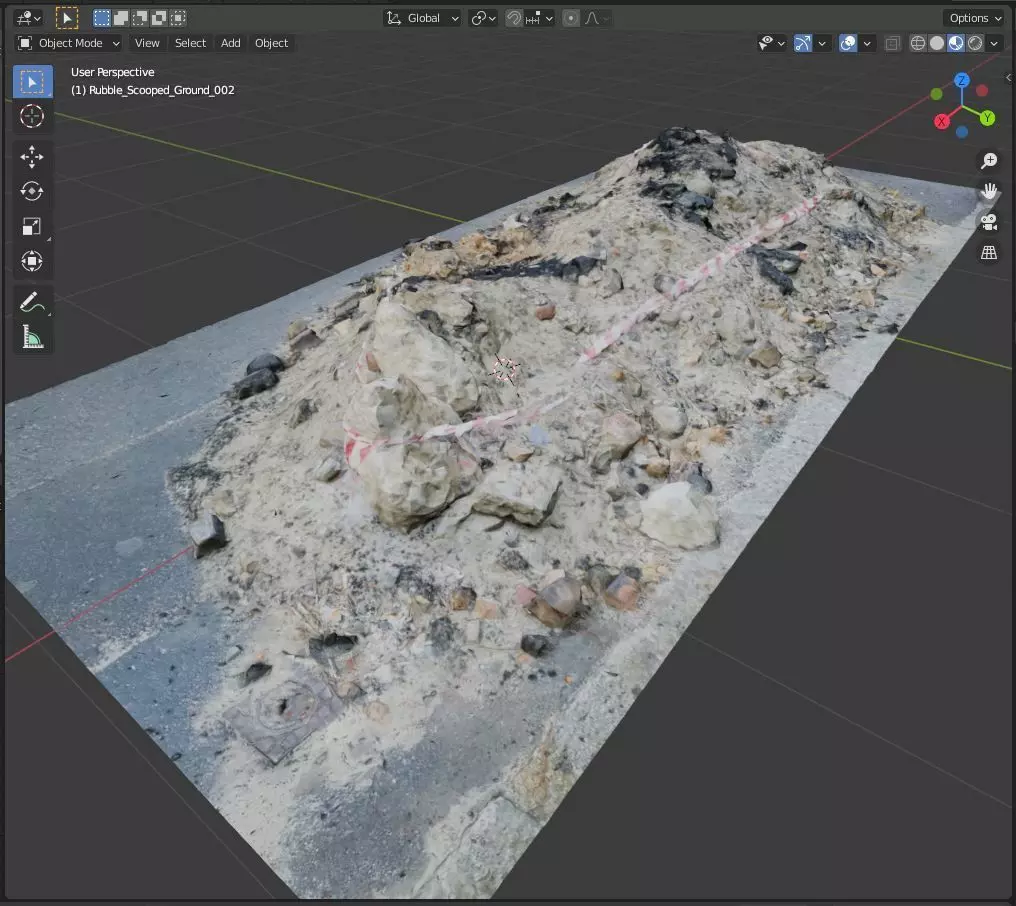Screen dimensions: 1016x906
Task: Switch to Material Preview shading
Action: pyautogui.click(x=956, y=43)
